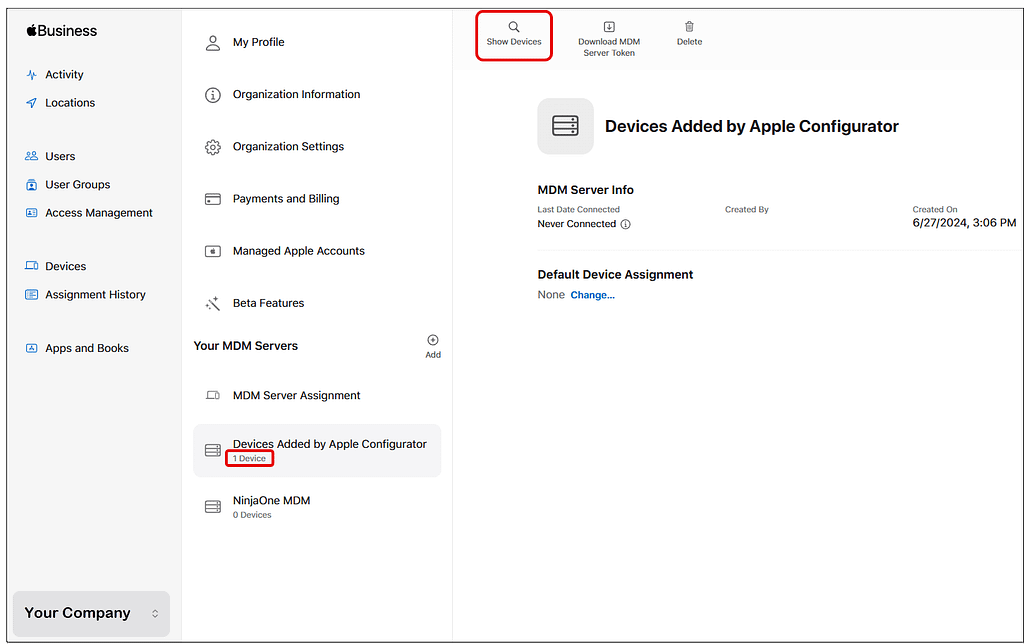
Task: Select Locations from the sidebar
Action: tap(69, 102)
